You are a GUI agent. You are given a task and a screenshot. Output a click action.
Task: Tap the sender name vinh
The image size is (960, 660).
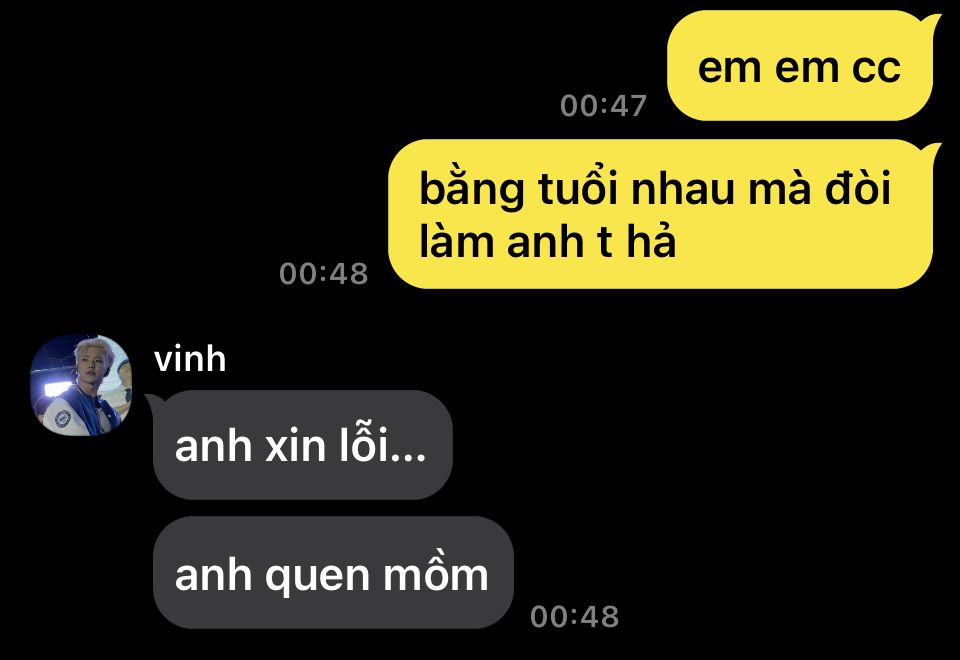coord(190,359)
